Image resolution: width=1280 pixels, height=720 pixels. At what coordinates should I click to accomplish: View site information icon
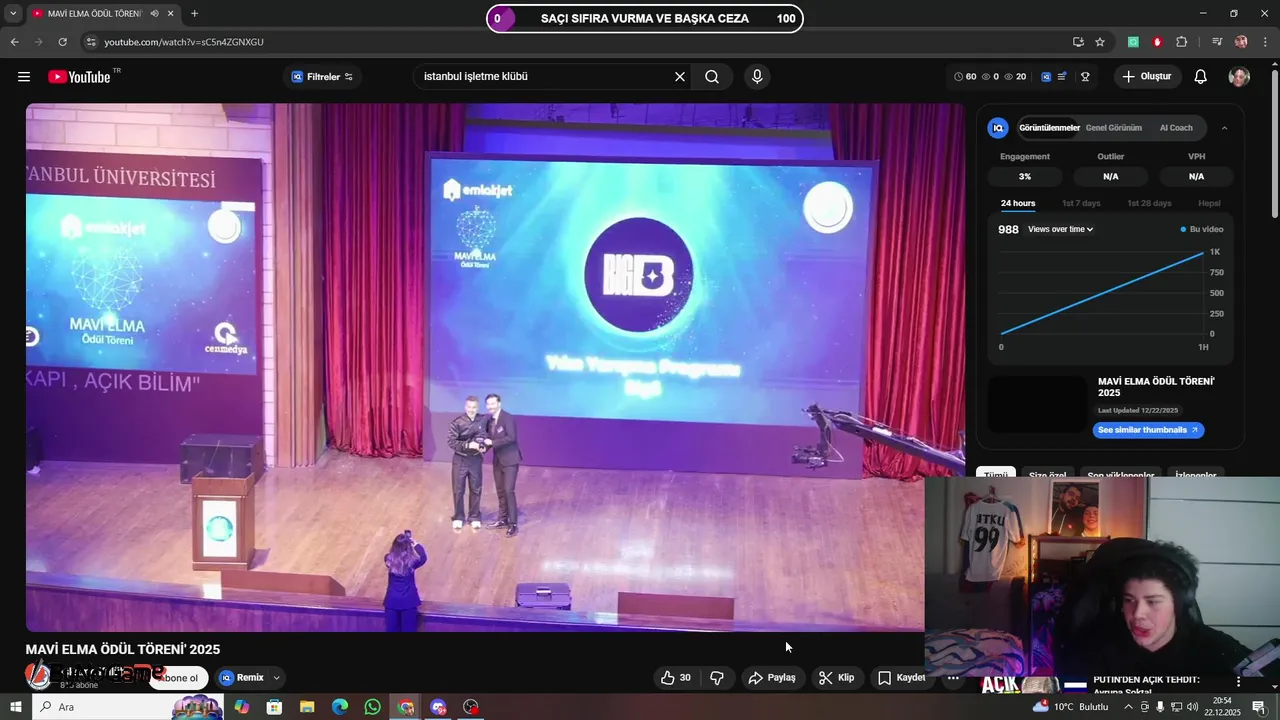(90, 42)
